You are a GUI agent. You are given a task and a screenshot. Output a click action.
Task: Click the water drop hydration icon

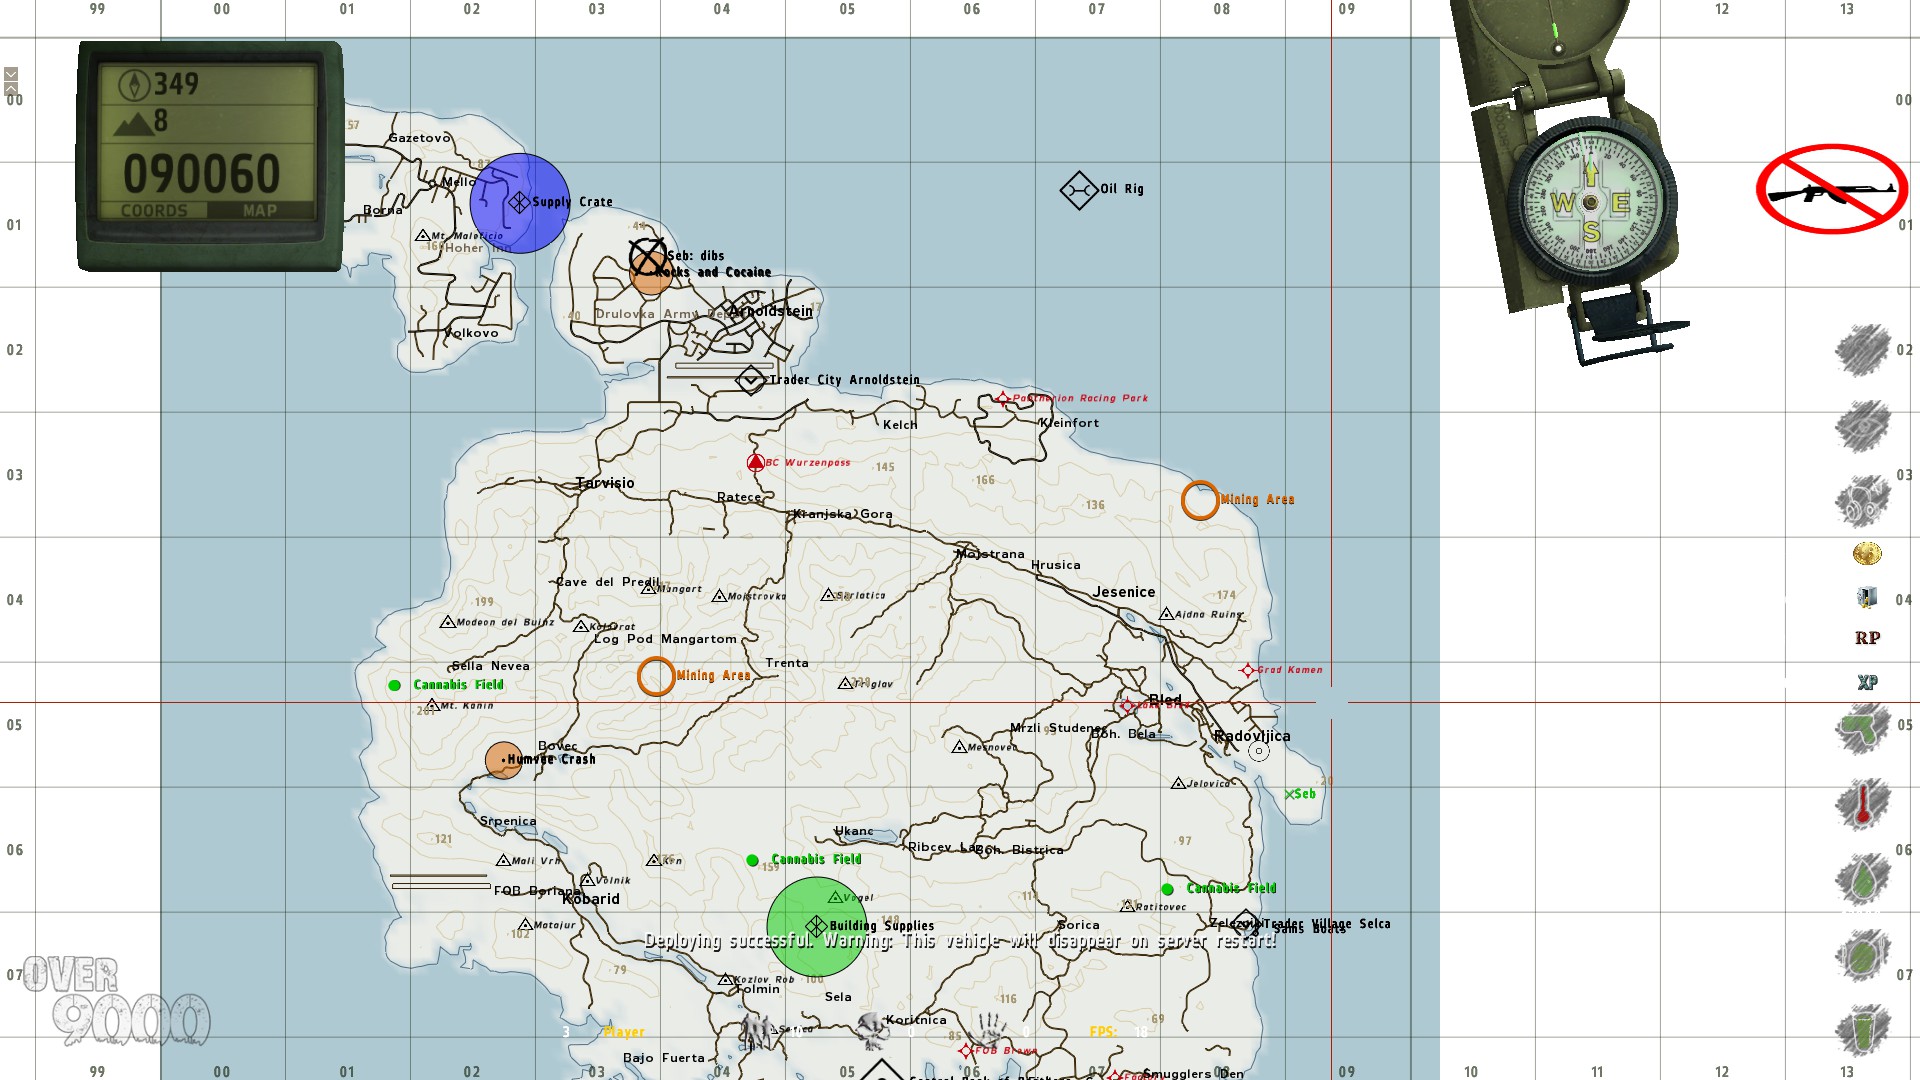point(1863,880)
